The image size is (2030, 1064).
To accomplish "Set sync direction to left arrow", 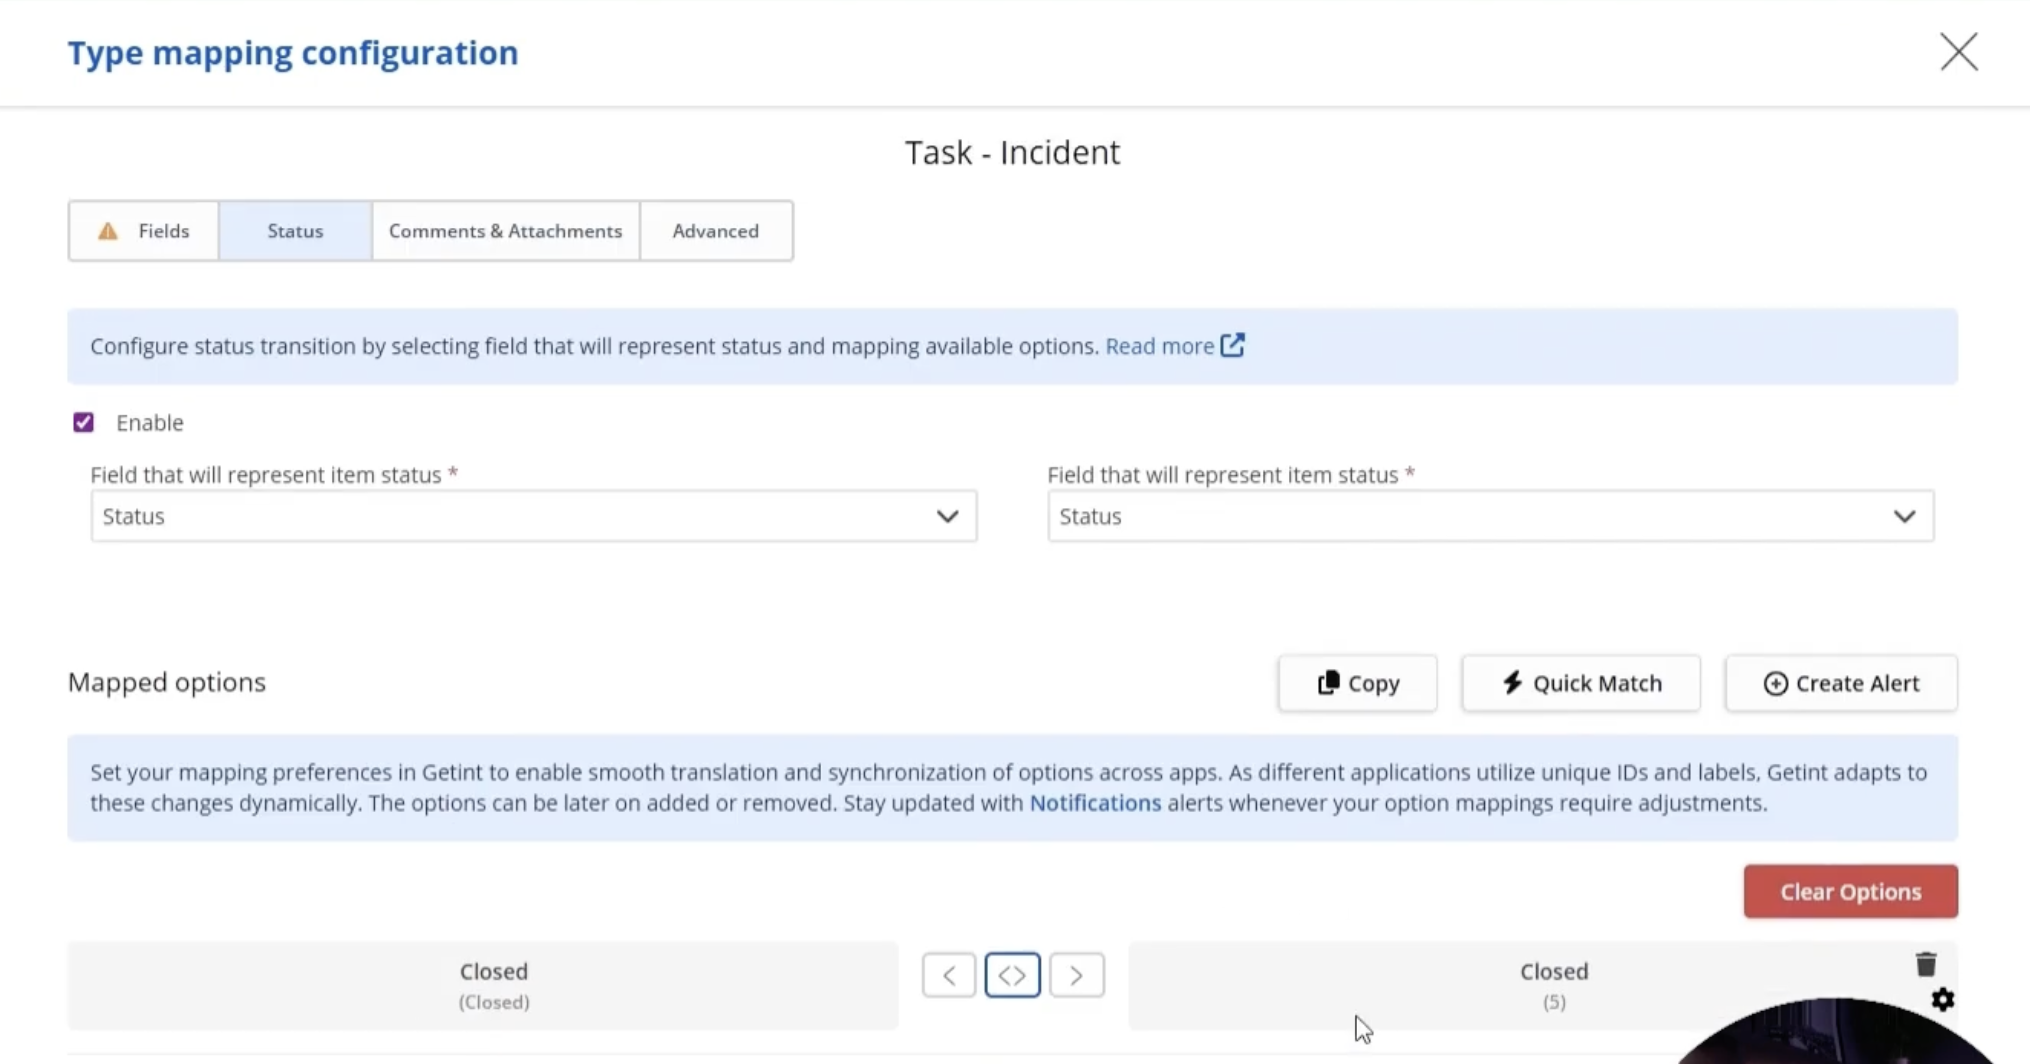I will [949, 975].
